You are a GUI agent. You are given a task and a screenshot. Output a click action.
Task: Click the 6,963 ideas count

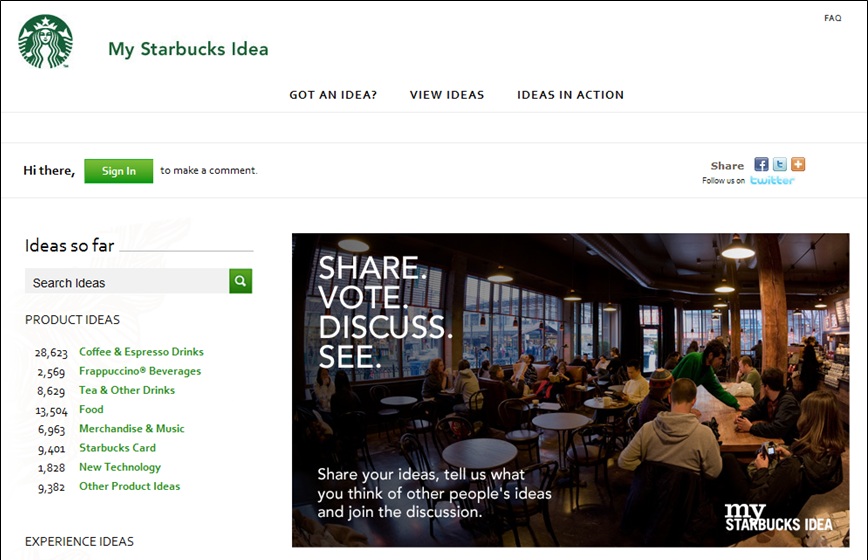click(51, 430)
